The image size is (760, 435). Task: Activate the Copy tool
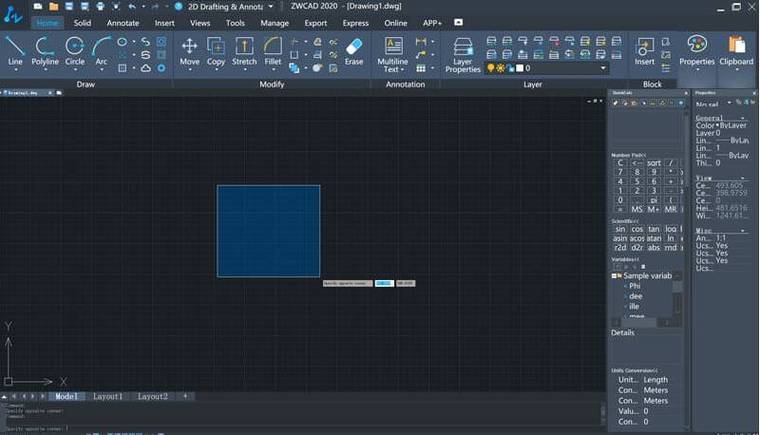click(x=216, y=51)
